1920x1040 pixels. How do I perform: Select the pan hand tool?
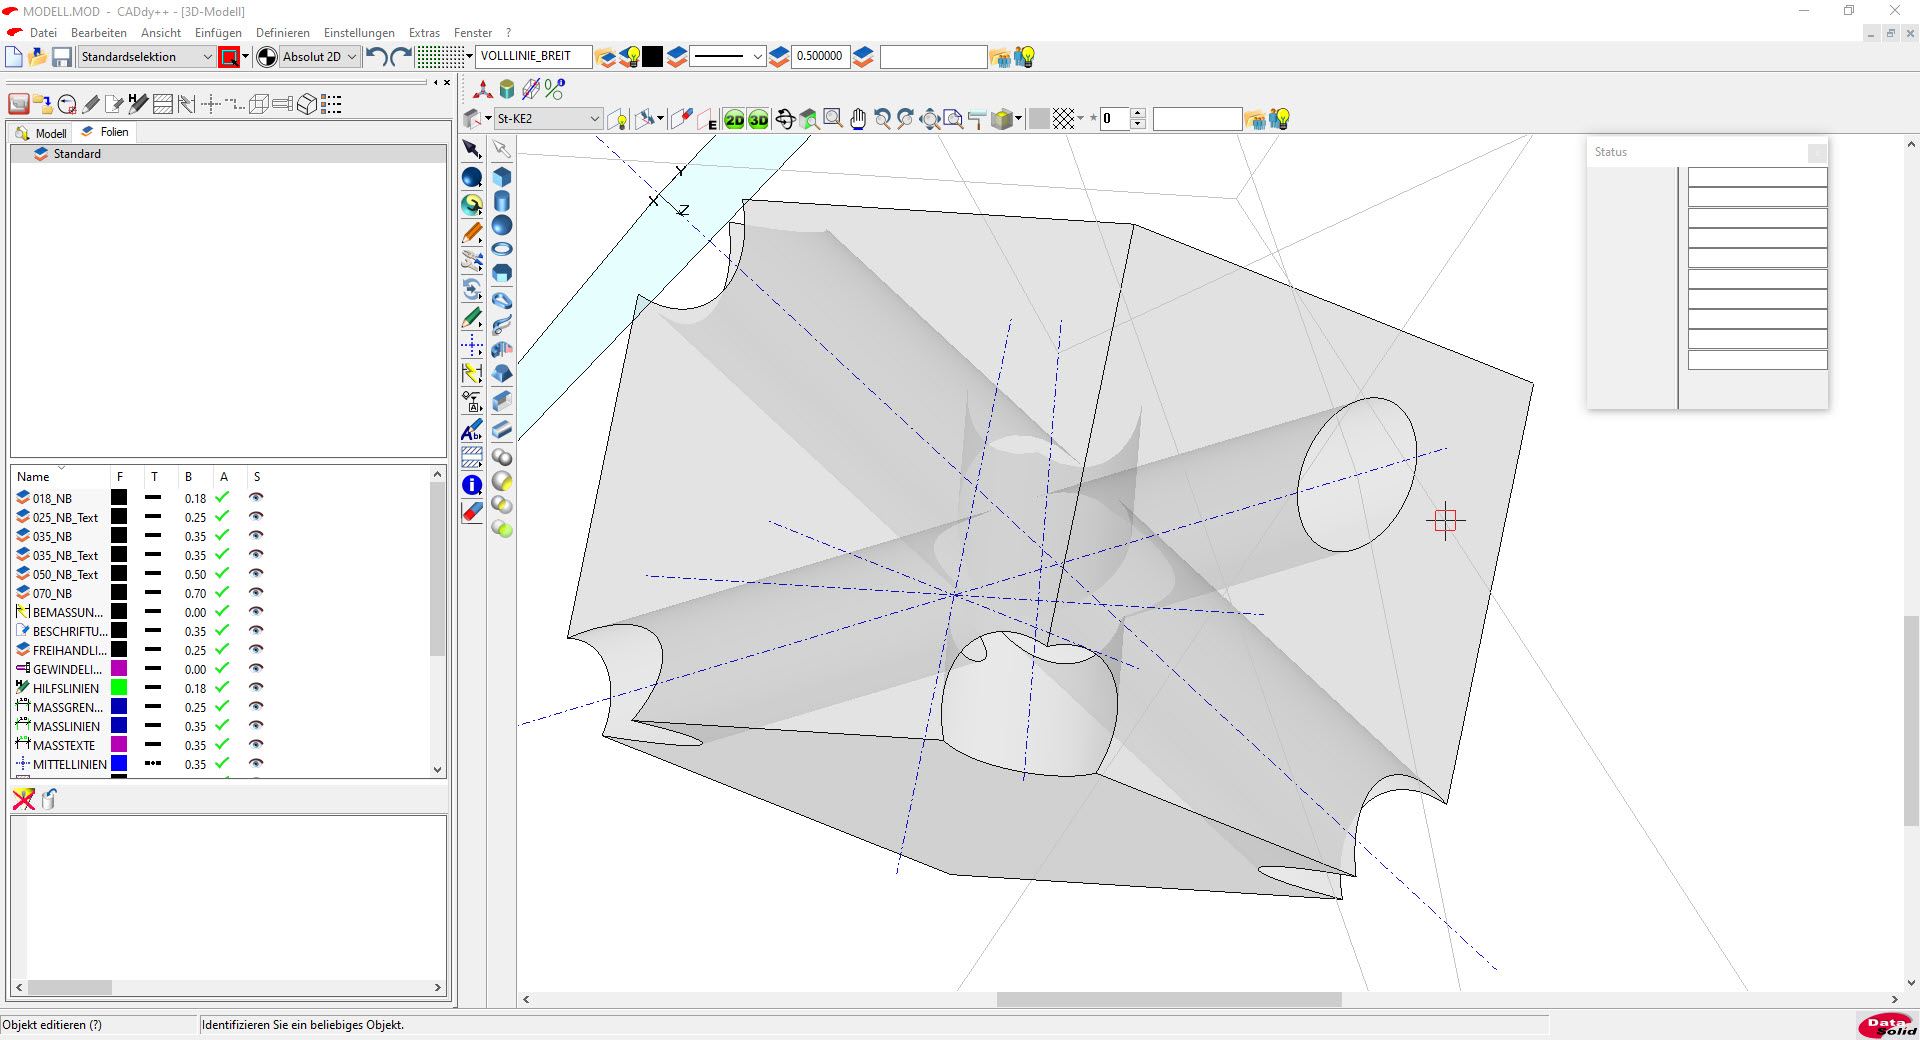(858, 120)
